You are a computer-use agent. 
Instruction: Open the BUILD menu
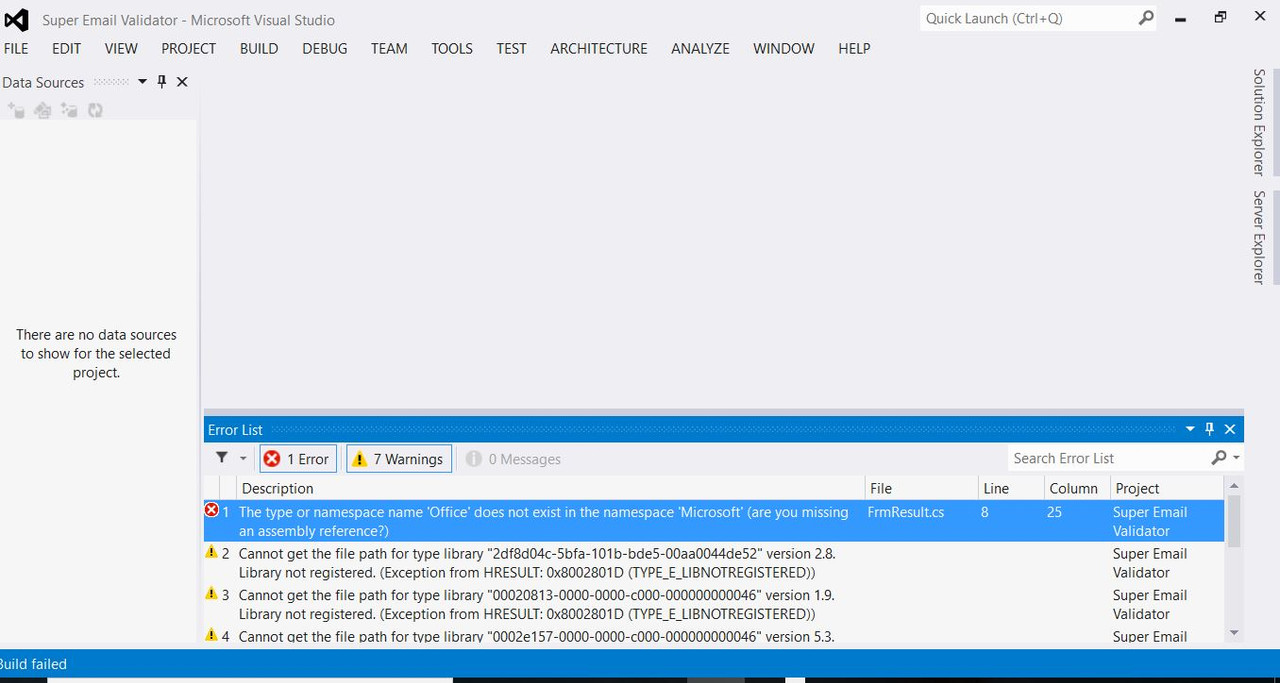click(x=259, y=48)
